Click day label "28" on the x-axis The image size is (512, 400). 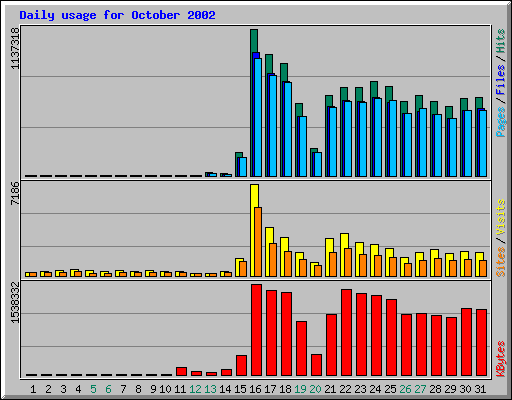(435, 389)
